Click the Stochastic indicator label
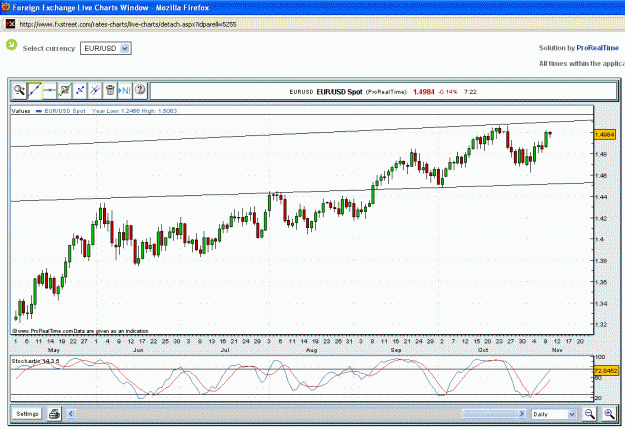This screenshot has height=429, width=625. (35, 361)
